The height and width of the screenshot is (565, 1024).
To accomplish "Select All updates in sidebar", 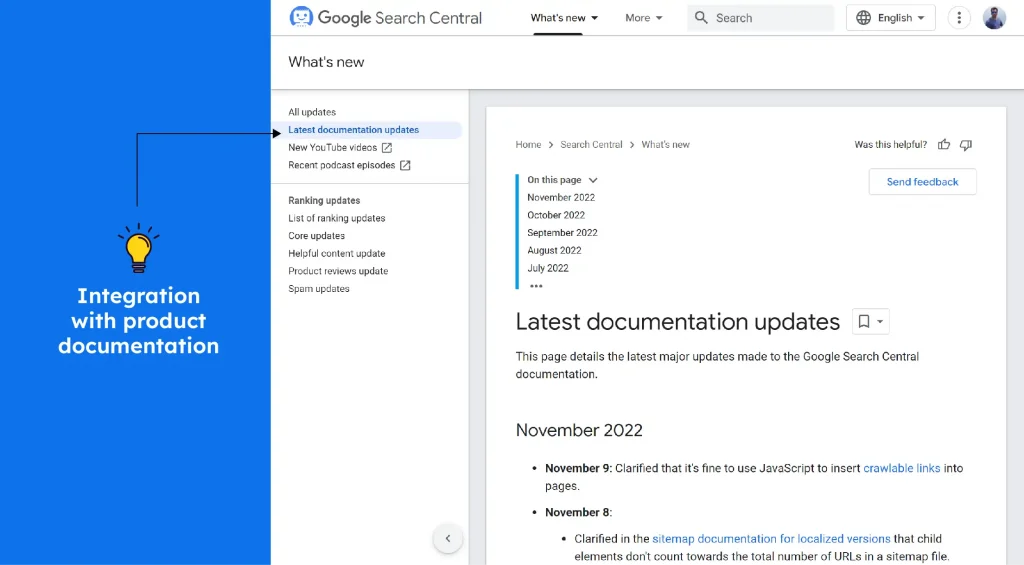I will coord(312,112).
